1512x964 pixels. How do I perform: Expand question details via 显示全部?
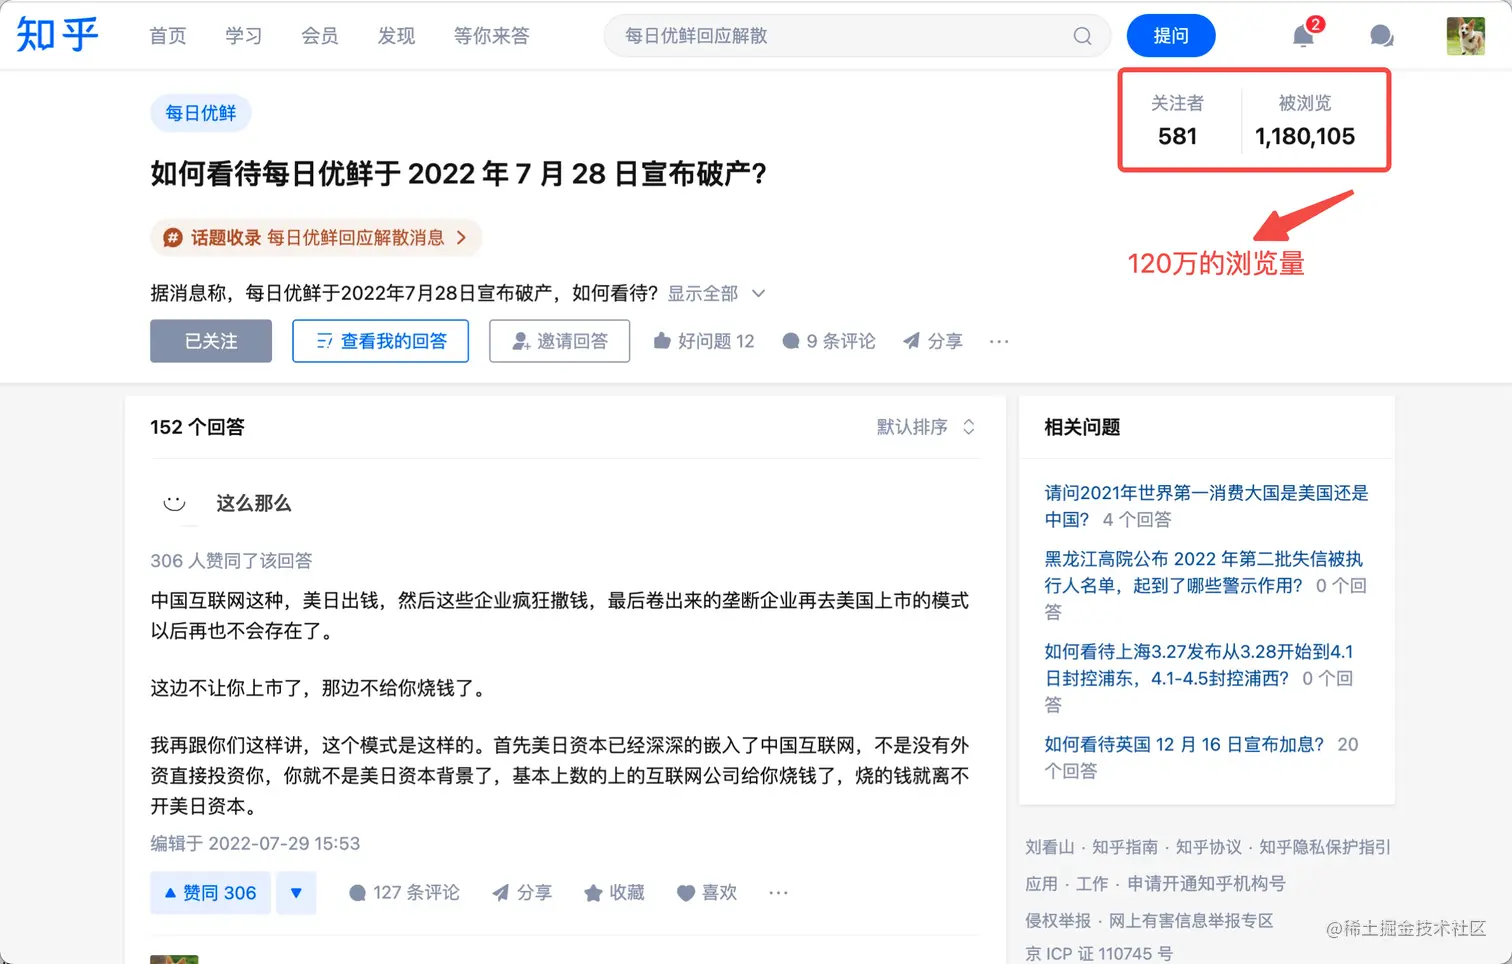(x=716, y=293)
